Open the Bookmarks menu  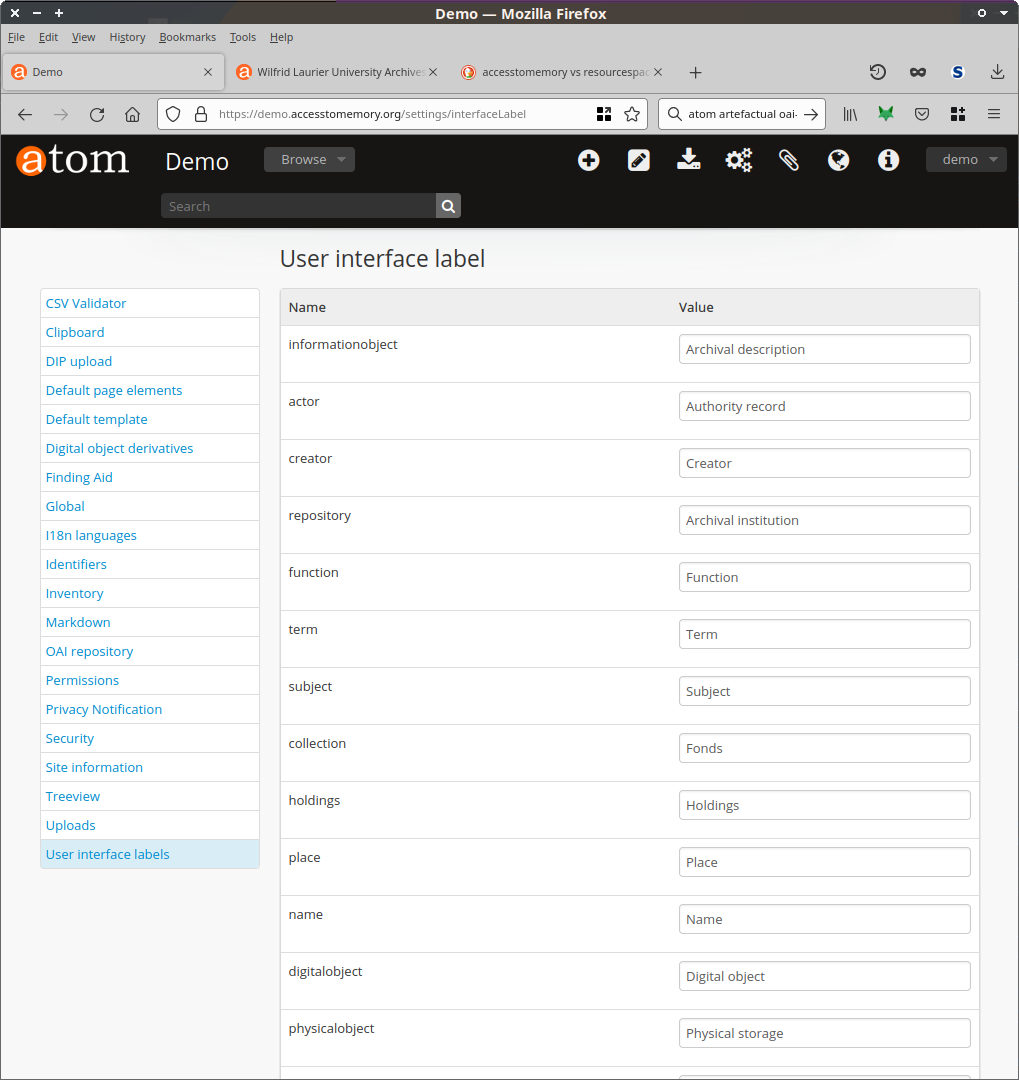(x=187, y=37)
